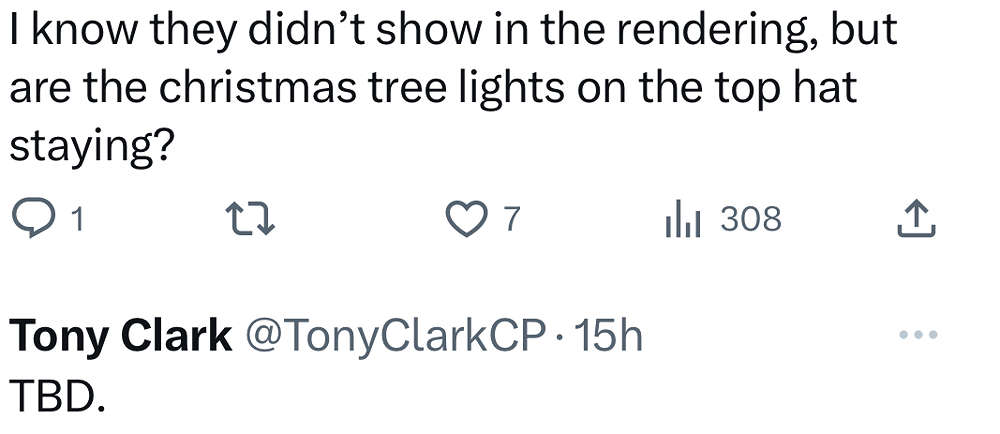Image resolution: width=1000 pixels, height=434 pixels.
Task: Like the tweet with the heart icon
Action: pyautogui.click(x=465, y=219)
